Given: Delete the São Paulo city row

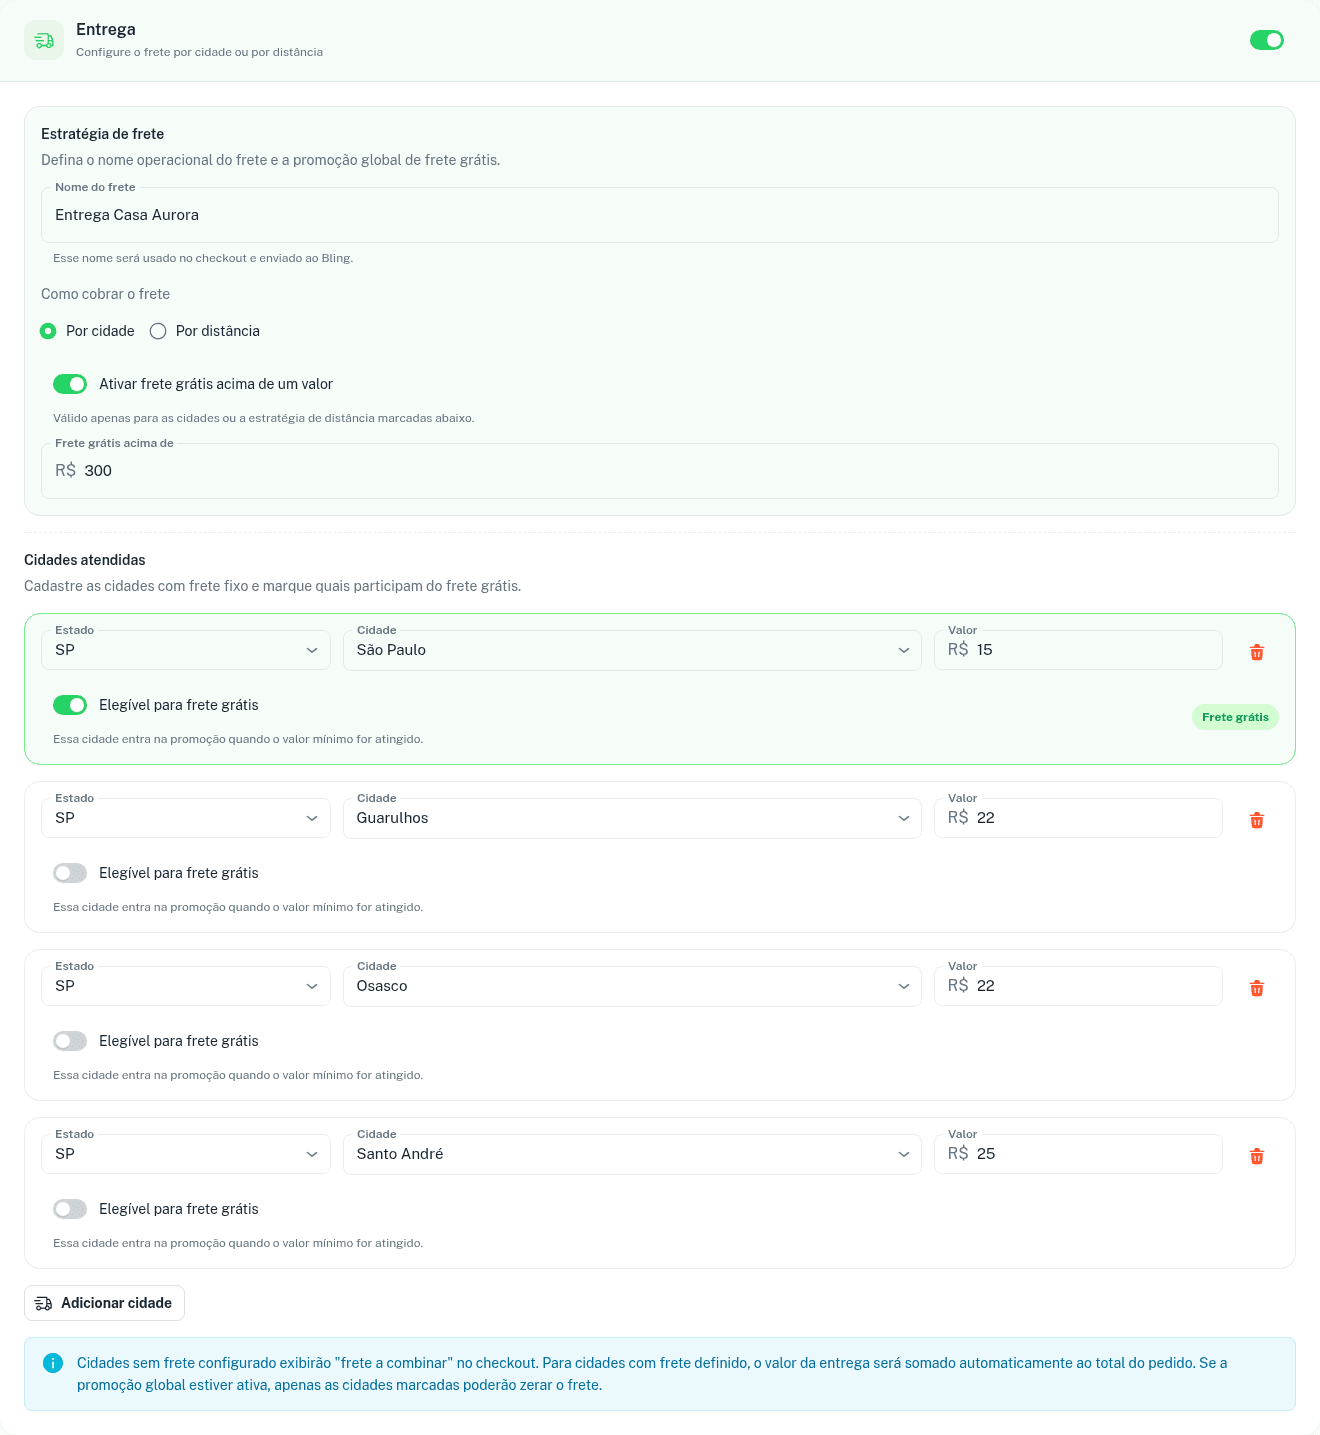Looking at the screenshot, I should tap(1257, 652).
